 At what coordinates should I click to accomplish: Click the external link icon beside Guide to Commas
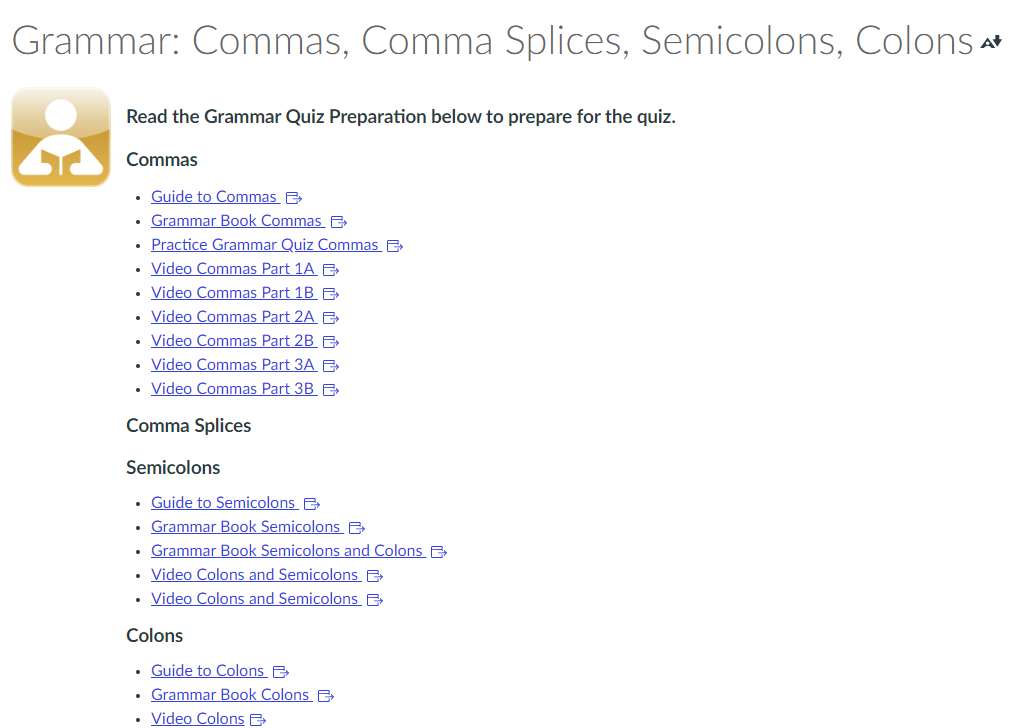point(294,198)
